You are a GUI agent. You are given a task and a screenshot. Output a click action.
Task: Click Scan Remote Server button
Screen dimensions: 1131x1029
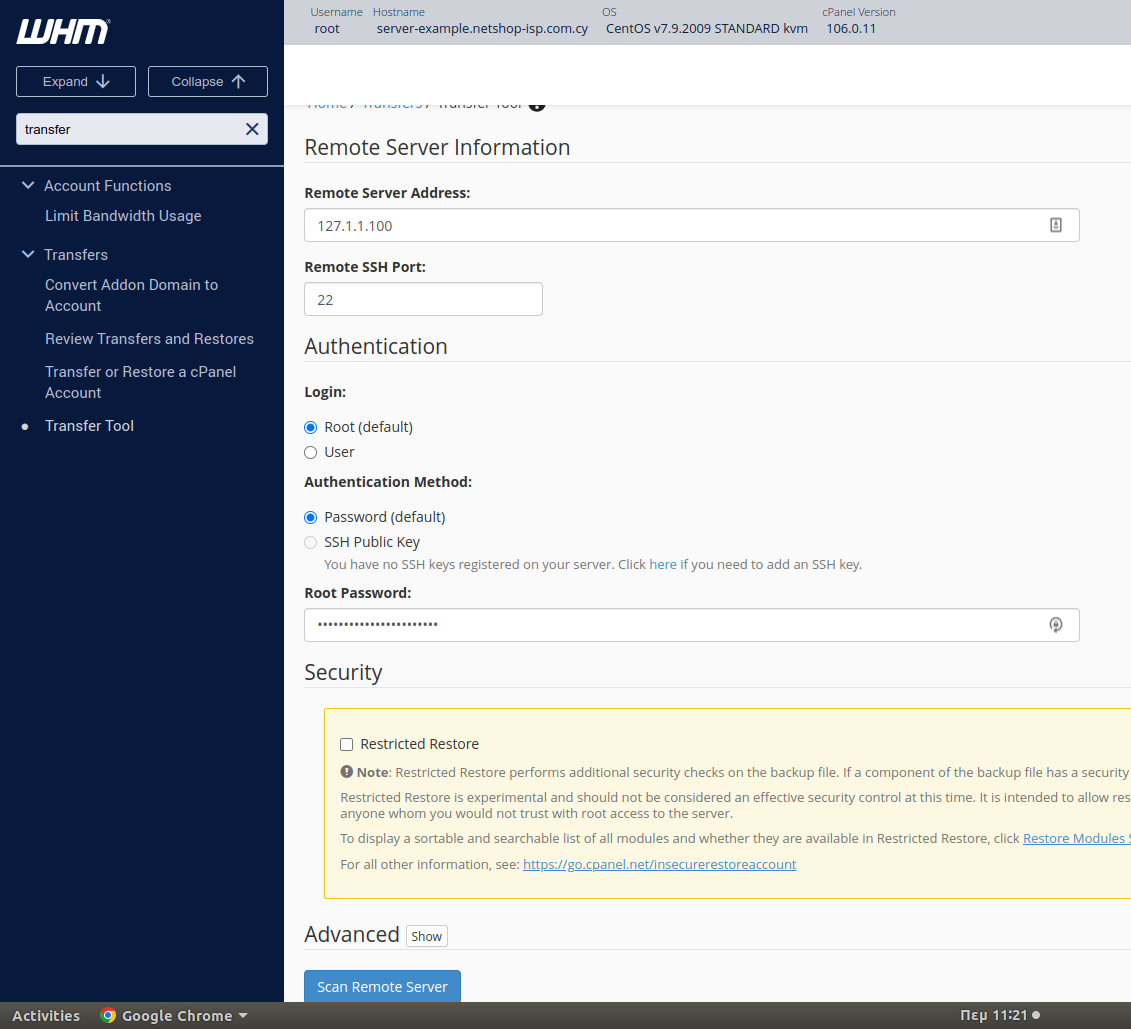382,986
